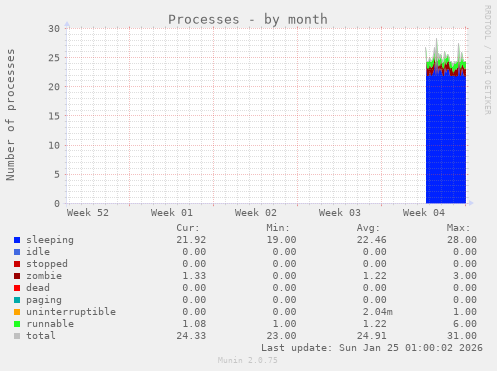The width and height of the screenshot is (497, 371).
Task: Click the uninterruptible average value 2.04m
Action: pyautogui.click(x=378, y=312)
